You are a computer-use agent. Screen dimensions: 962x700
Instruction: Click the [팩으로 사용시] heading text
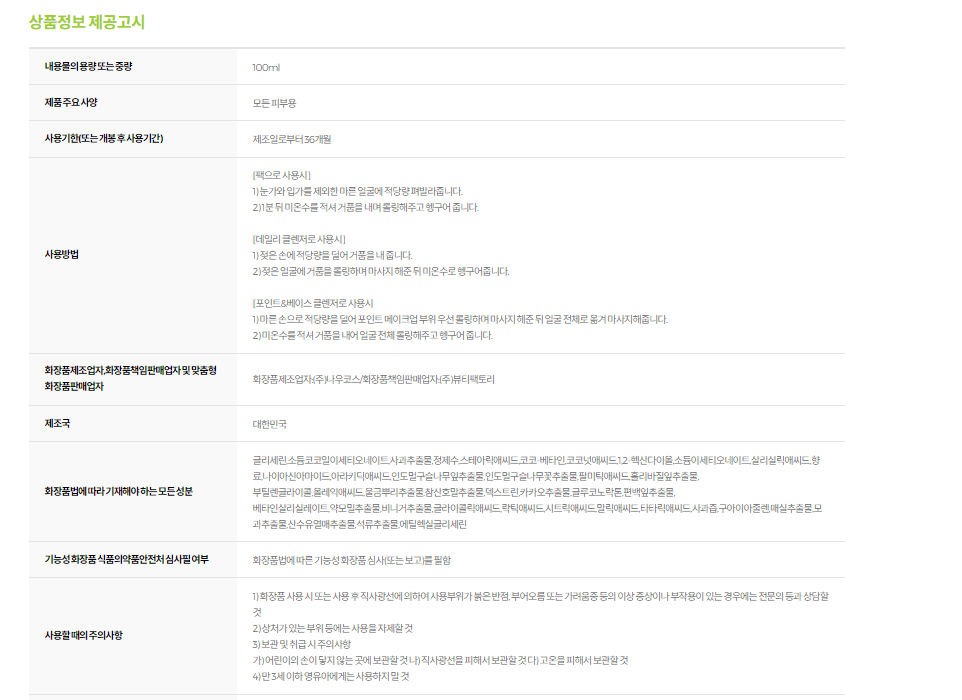[x=281, y=175]
